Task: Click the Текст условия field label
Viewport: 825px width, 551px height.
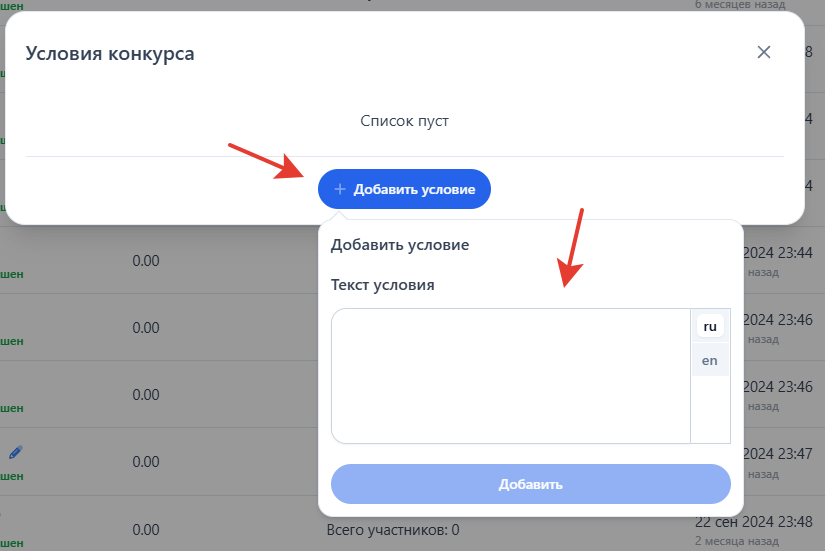Action: 383,285
